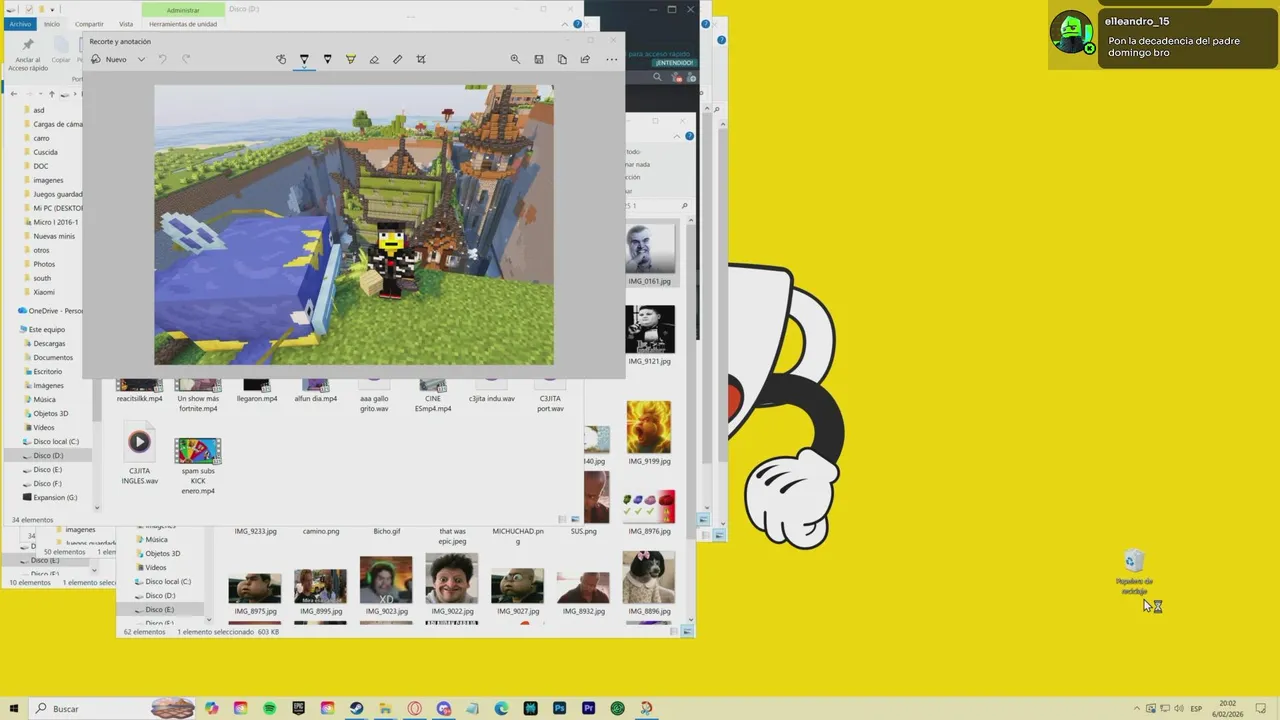
Task: Select spam subs KICK enero.mp4 video
Action: (198, 465)
